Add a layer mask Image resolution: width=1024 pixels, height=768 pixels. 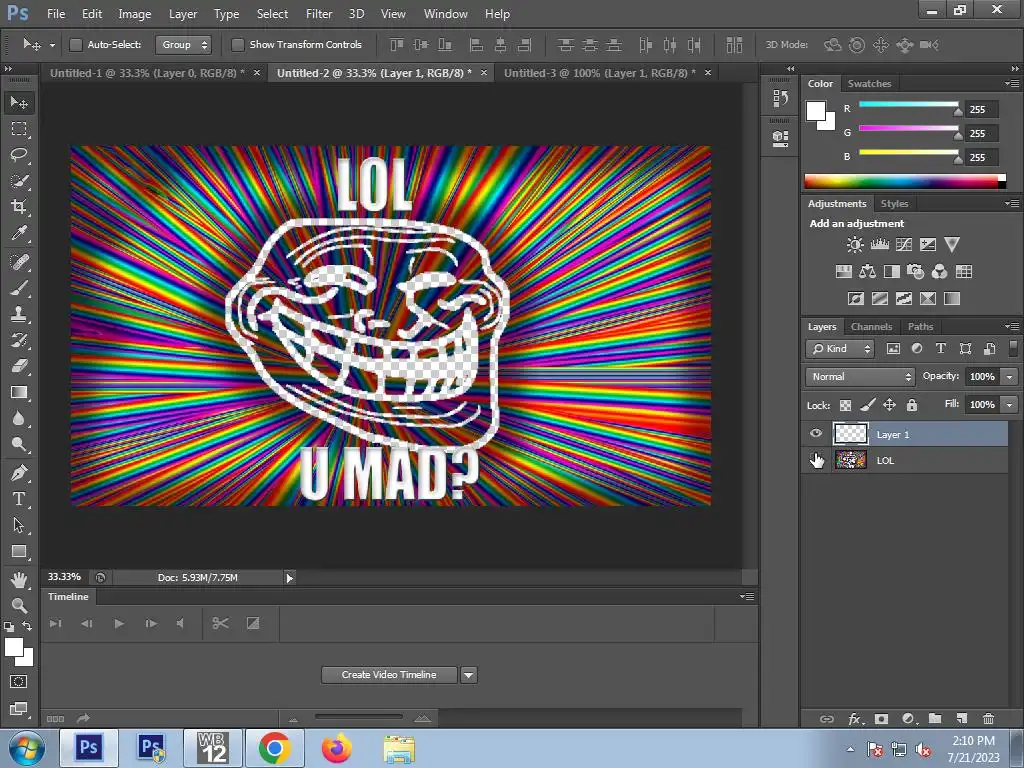click(881, 718)
